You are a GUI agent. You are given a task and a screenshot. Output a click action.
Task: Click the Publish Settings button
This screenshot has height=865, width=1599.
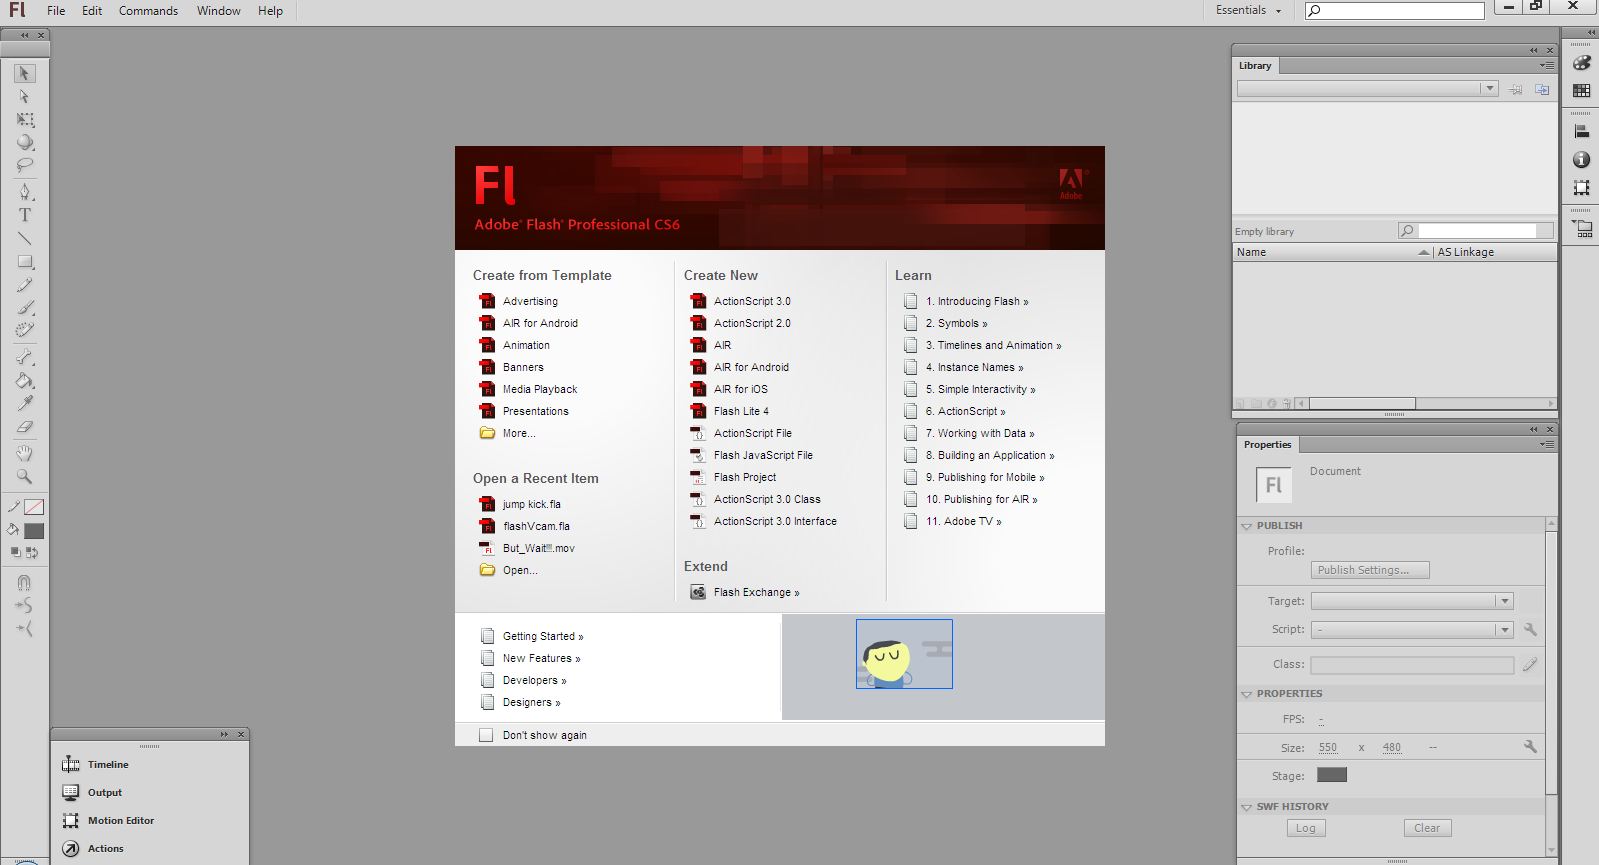point(1370,570)
